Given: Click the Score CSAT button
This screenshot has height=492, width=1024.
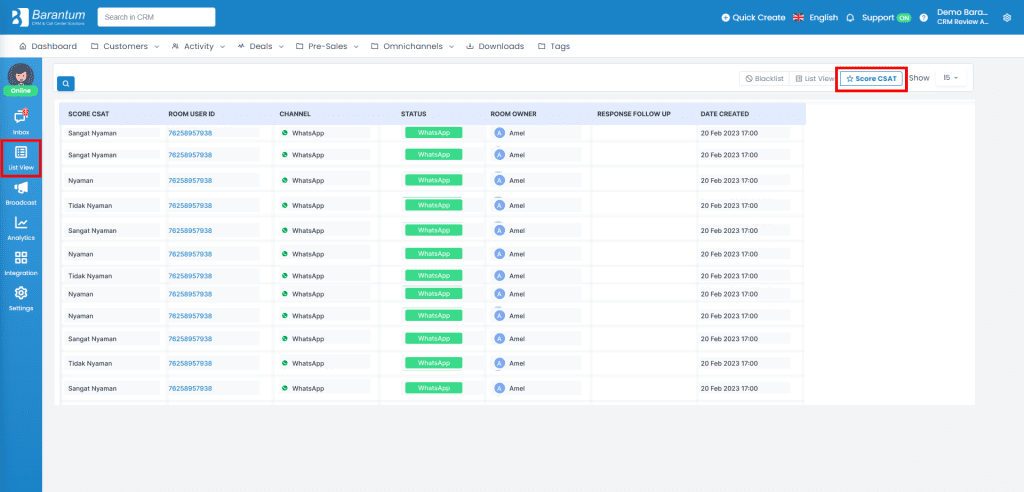Looking at the screenshot, I should (871, 78).
